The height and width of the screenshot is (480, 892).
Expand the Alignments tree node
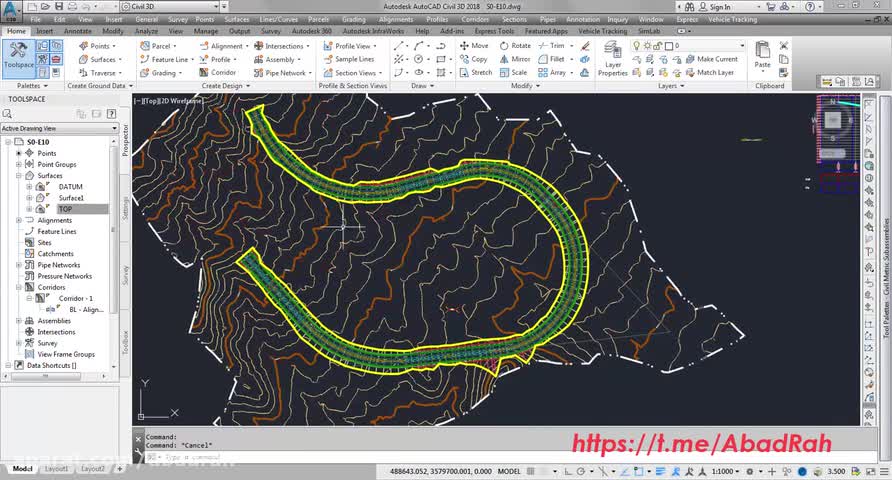(x=18, y=220)
